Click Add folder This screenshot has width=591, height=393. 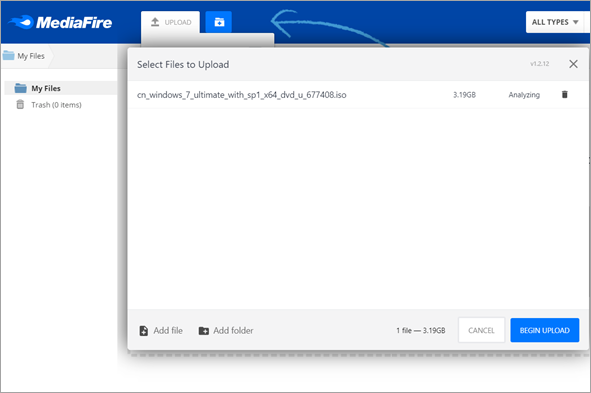(x=226, y=330)
